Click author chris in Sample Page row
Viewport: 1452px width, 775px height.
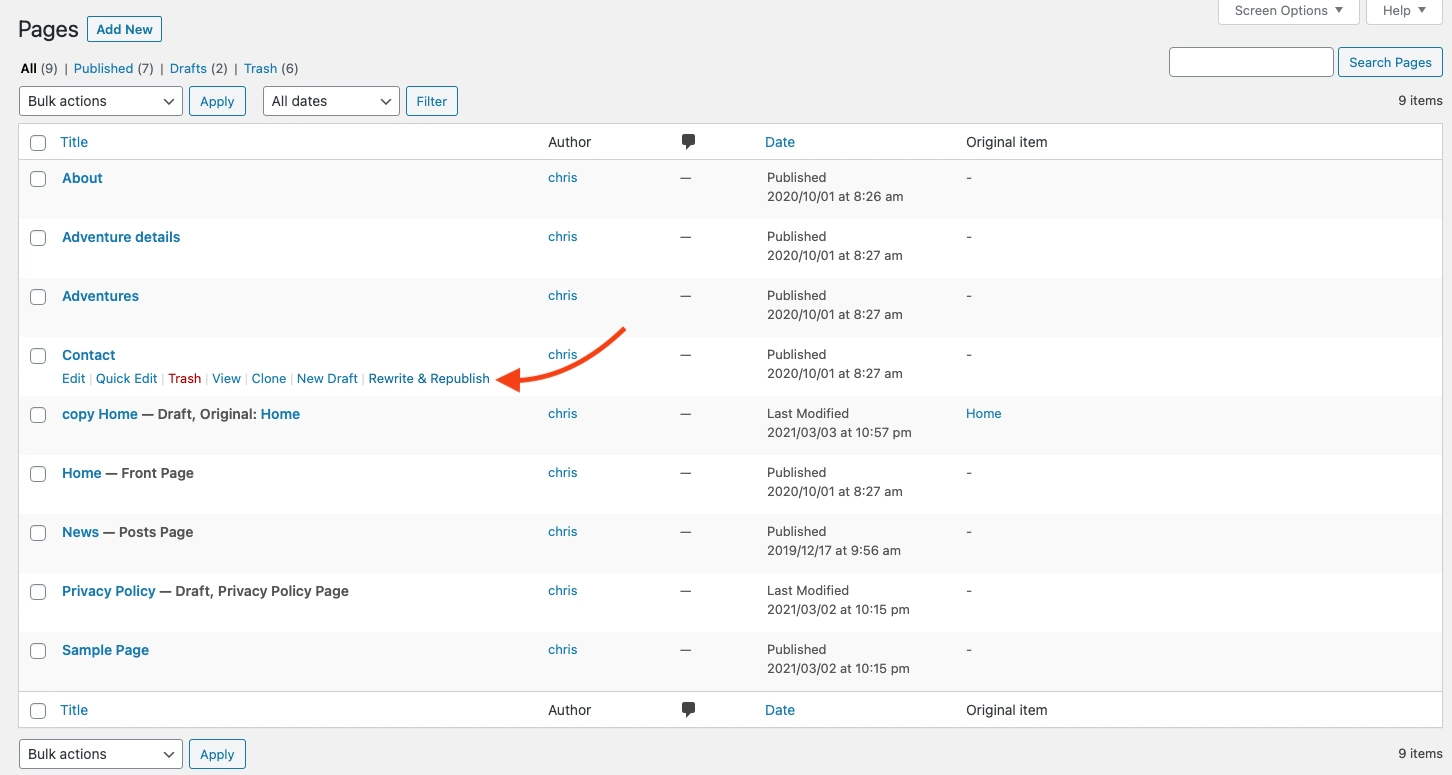pos(563,649)
